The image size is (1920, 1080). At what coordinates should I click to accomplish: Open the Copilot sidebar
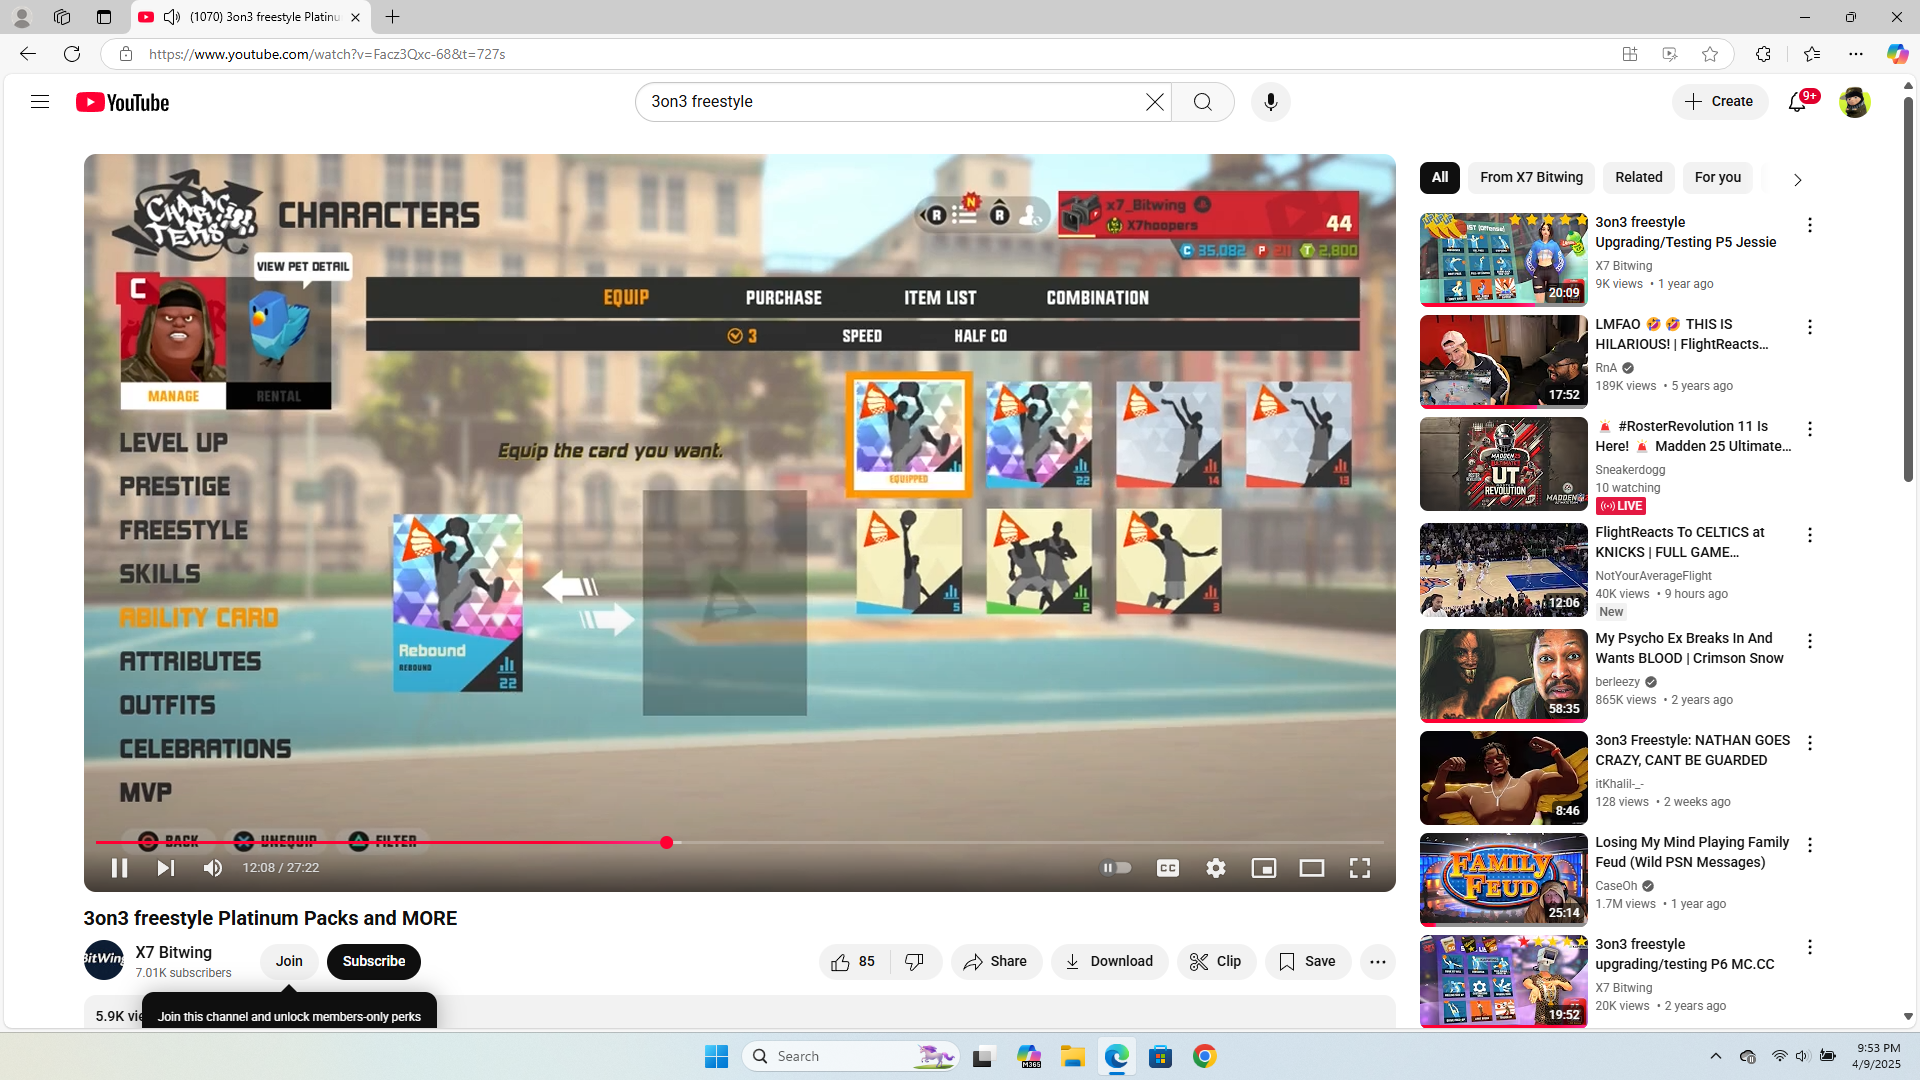(1897, 54)
